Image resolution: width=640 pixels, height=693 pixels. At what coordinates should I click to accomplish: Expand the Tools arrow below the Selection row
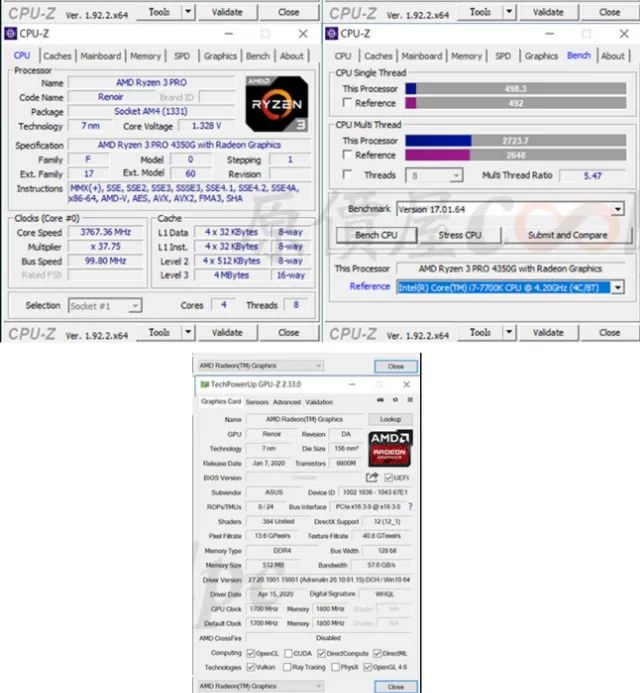(188, 332)
